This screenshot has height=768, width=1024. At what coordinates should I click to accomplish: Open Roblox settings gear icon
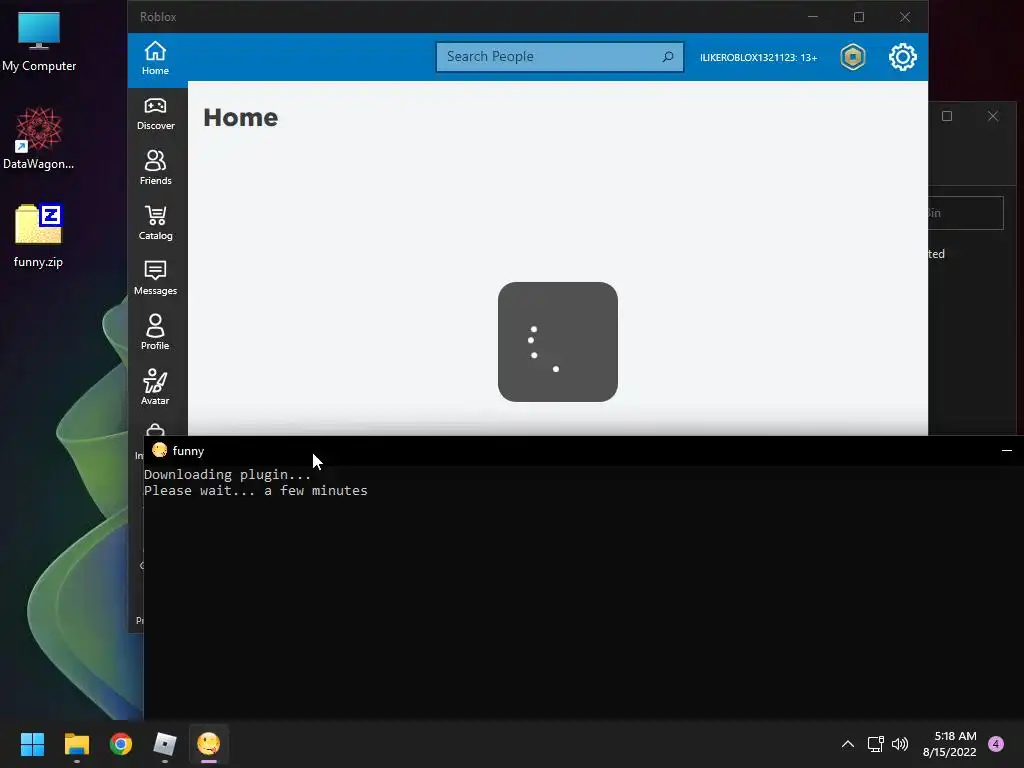point(903,57)
